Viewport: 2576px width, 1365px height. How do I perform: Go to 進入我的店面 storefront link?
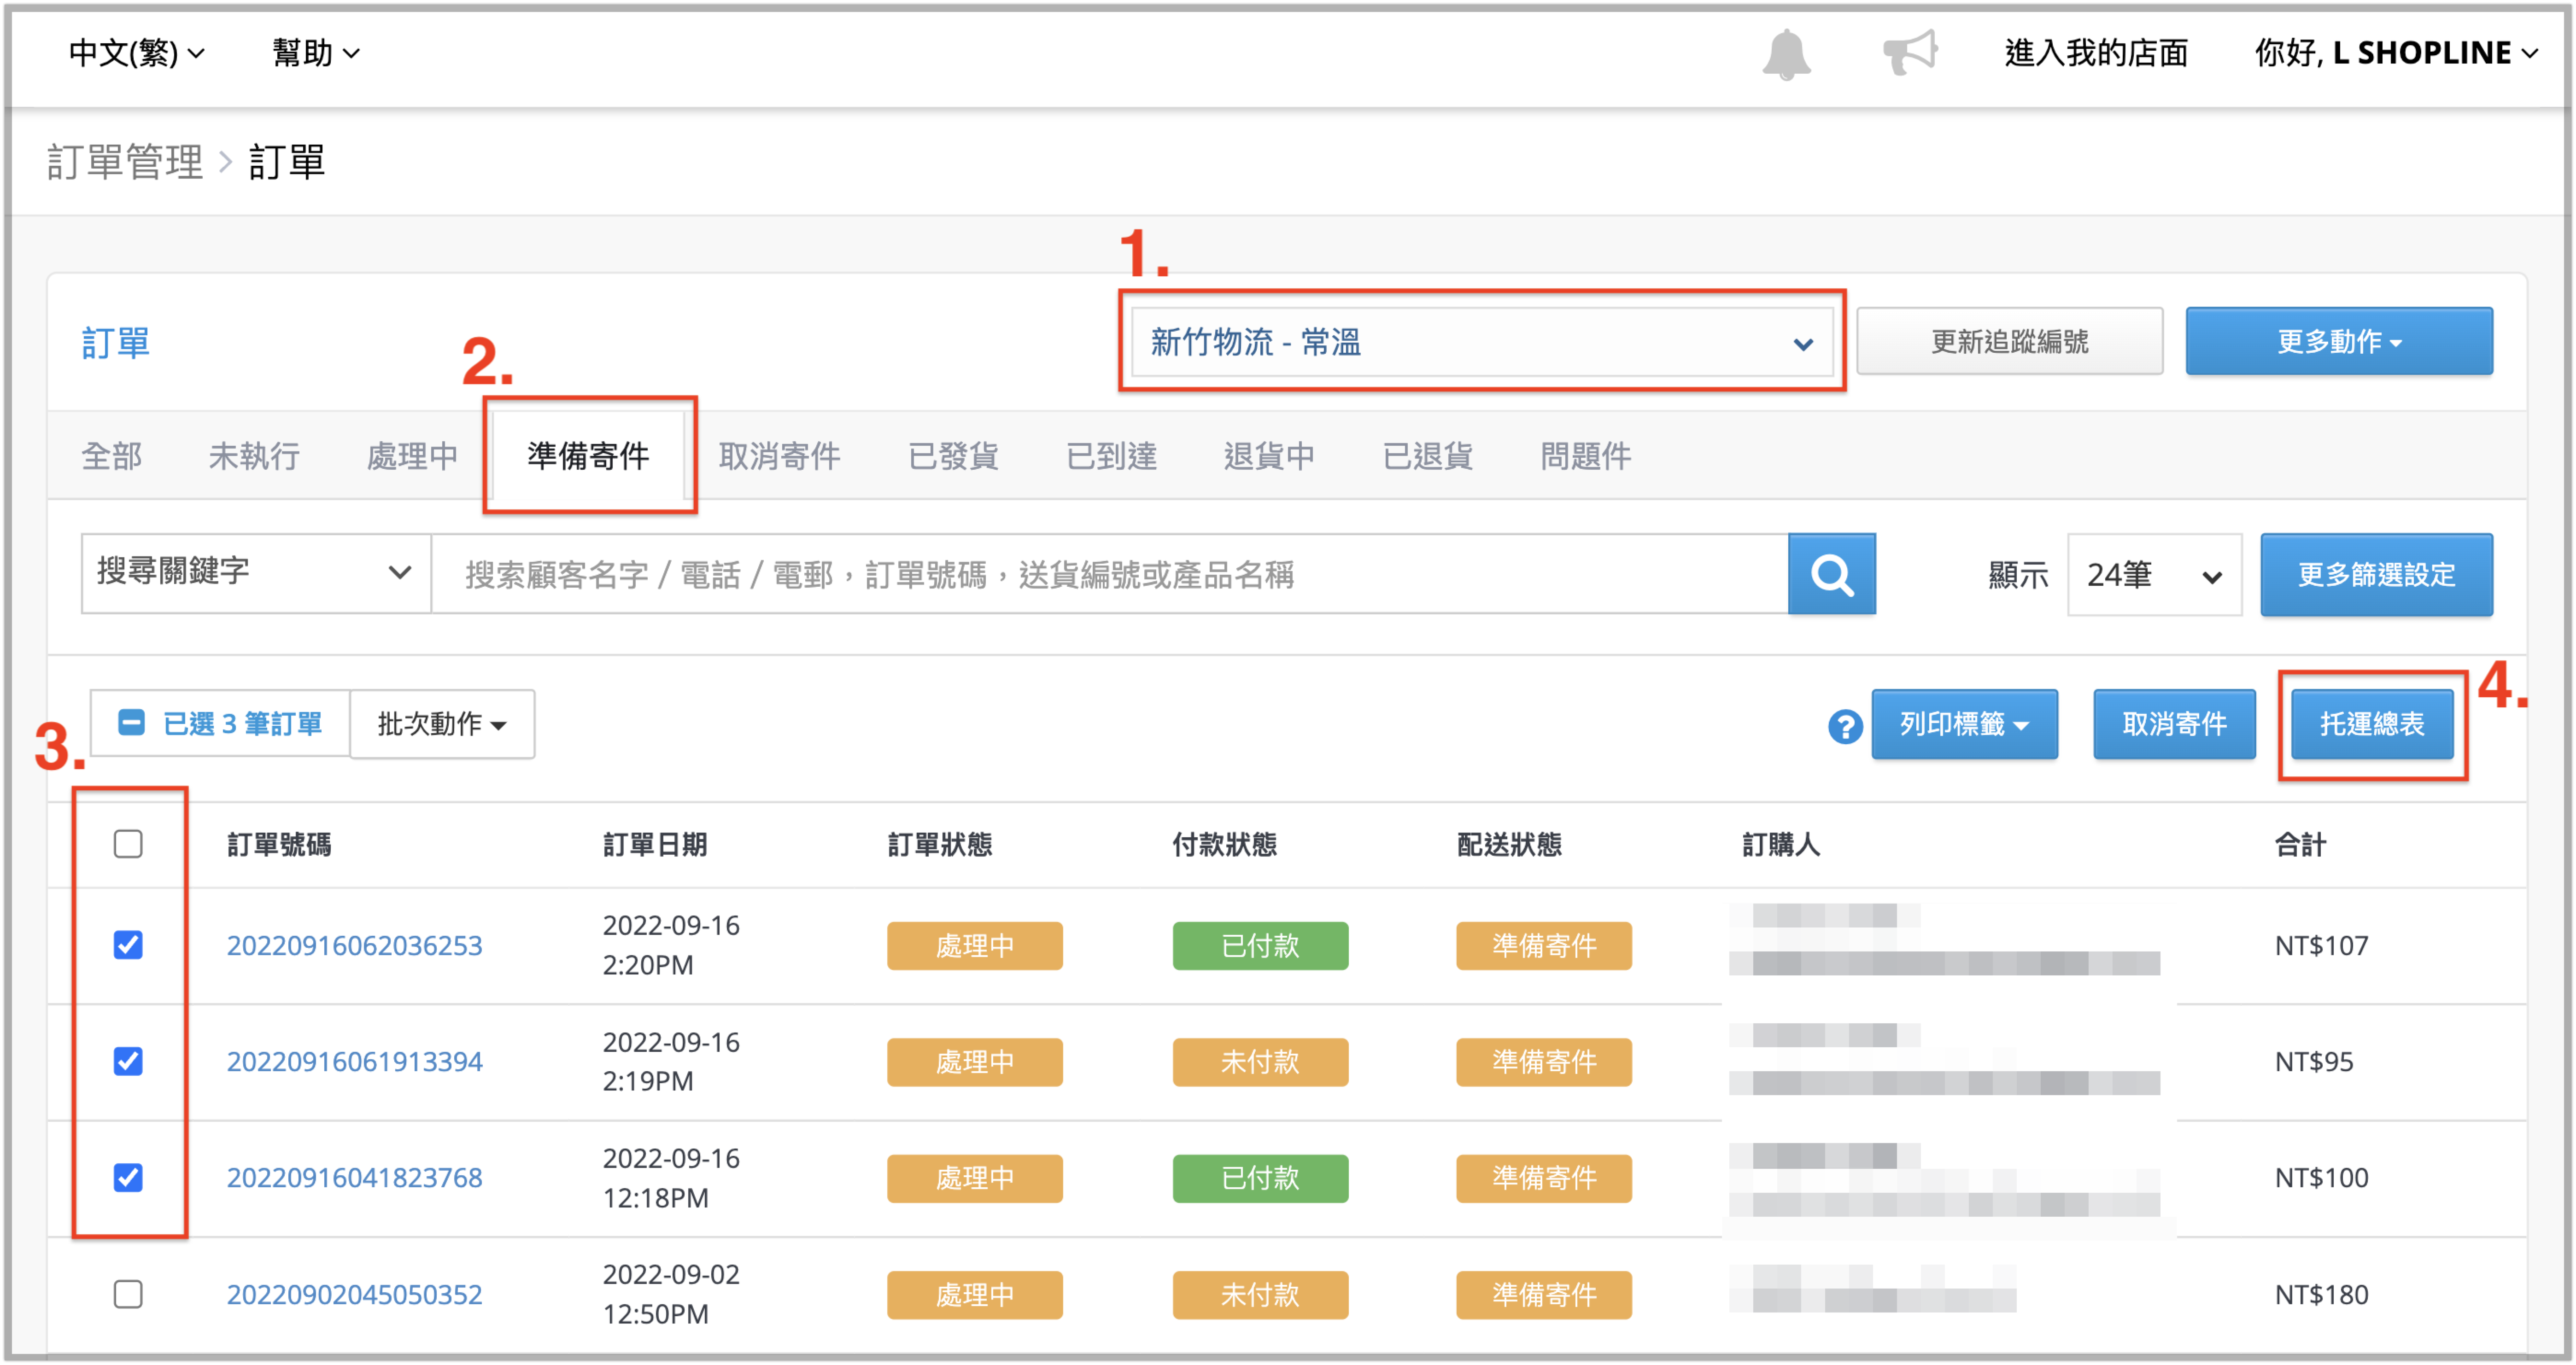[2096, 53]
